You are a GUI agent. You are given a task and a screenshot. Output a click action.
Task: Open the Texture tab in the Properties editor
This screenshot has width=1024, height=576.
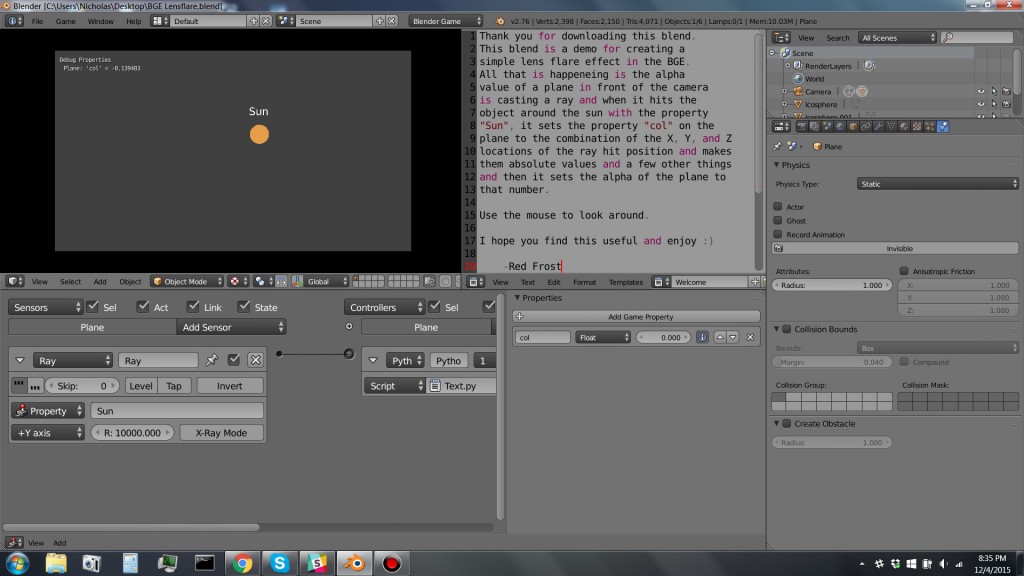916,126
